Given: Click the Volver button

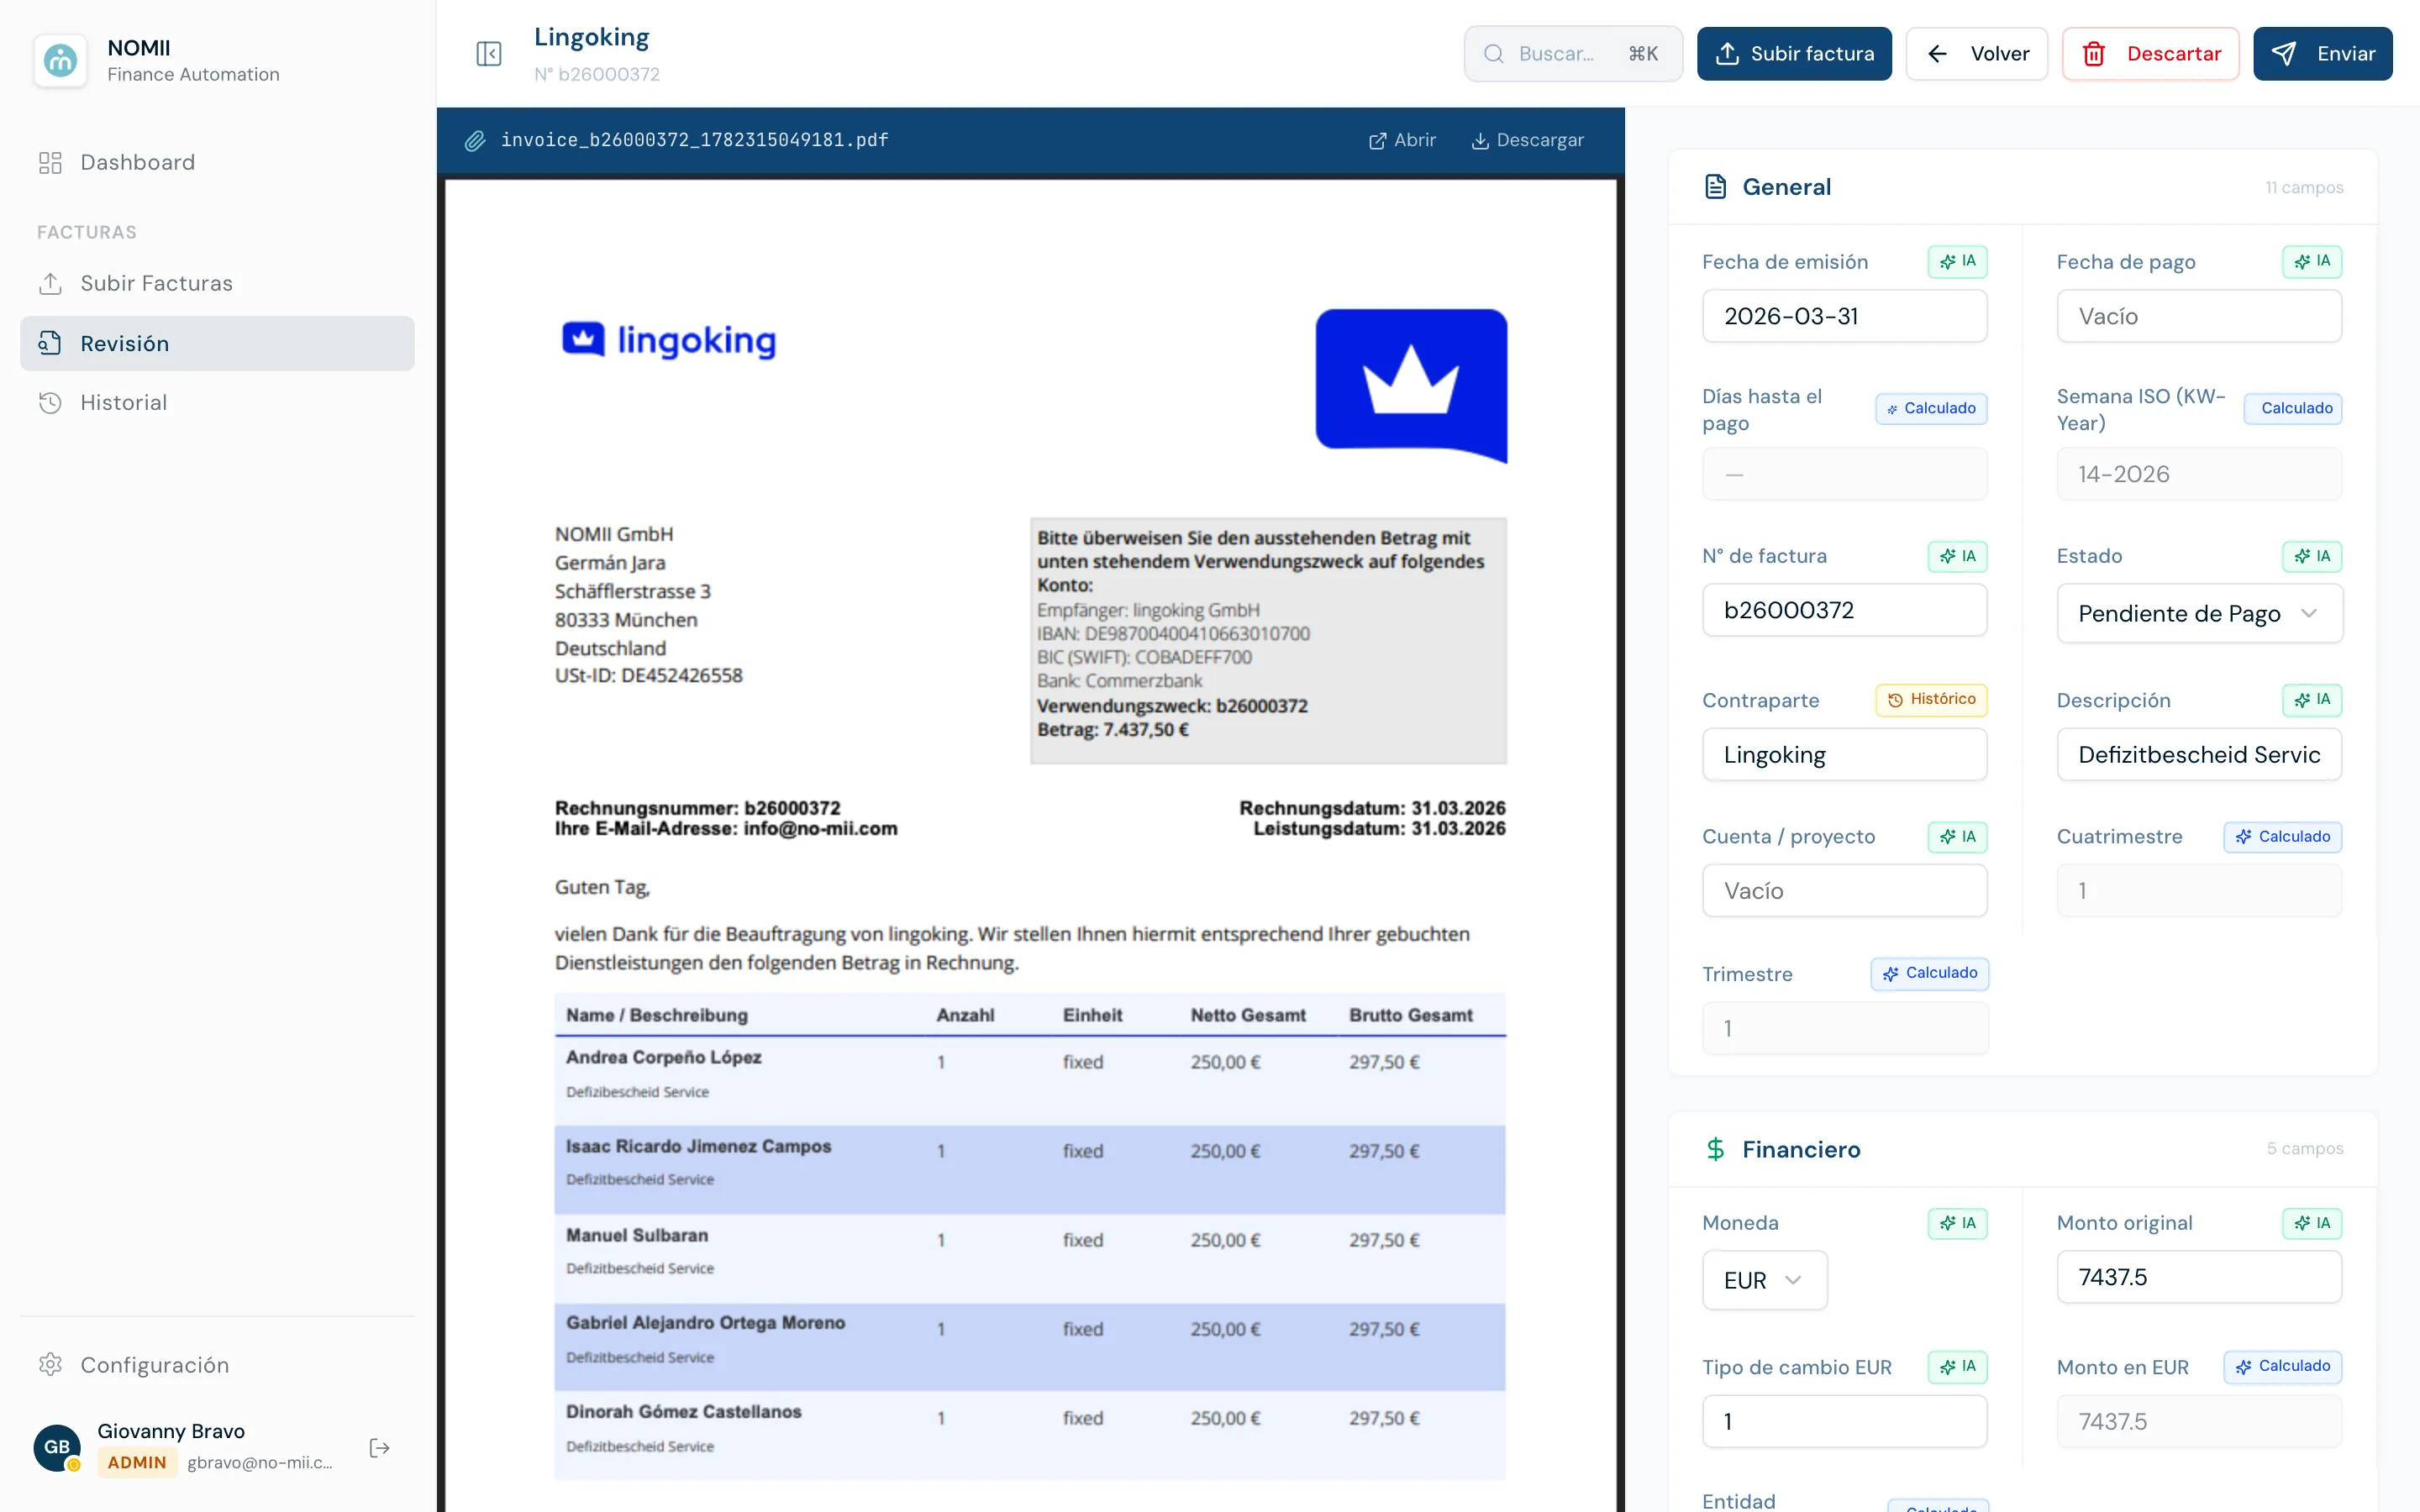Looking at the screenshot, I should tap(1976, 54).
